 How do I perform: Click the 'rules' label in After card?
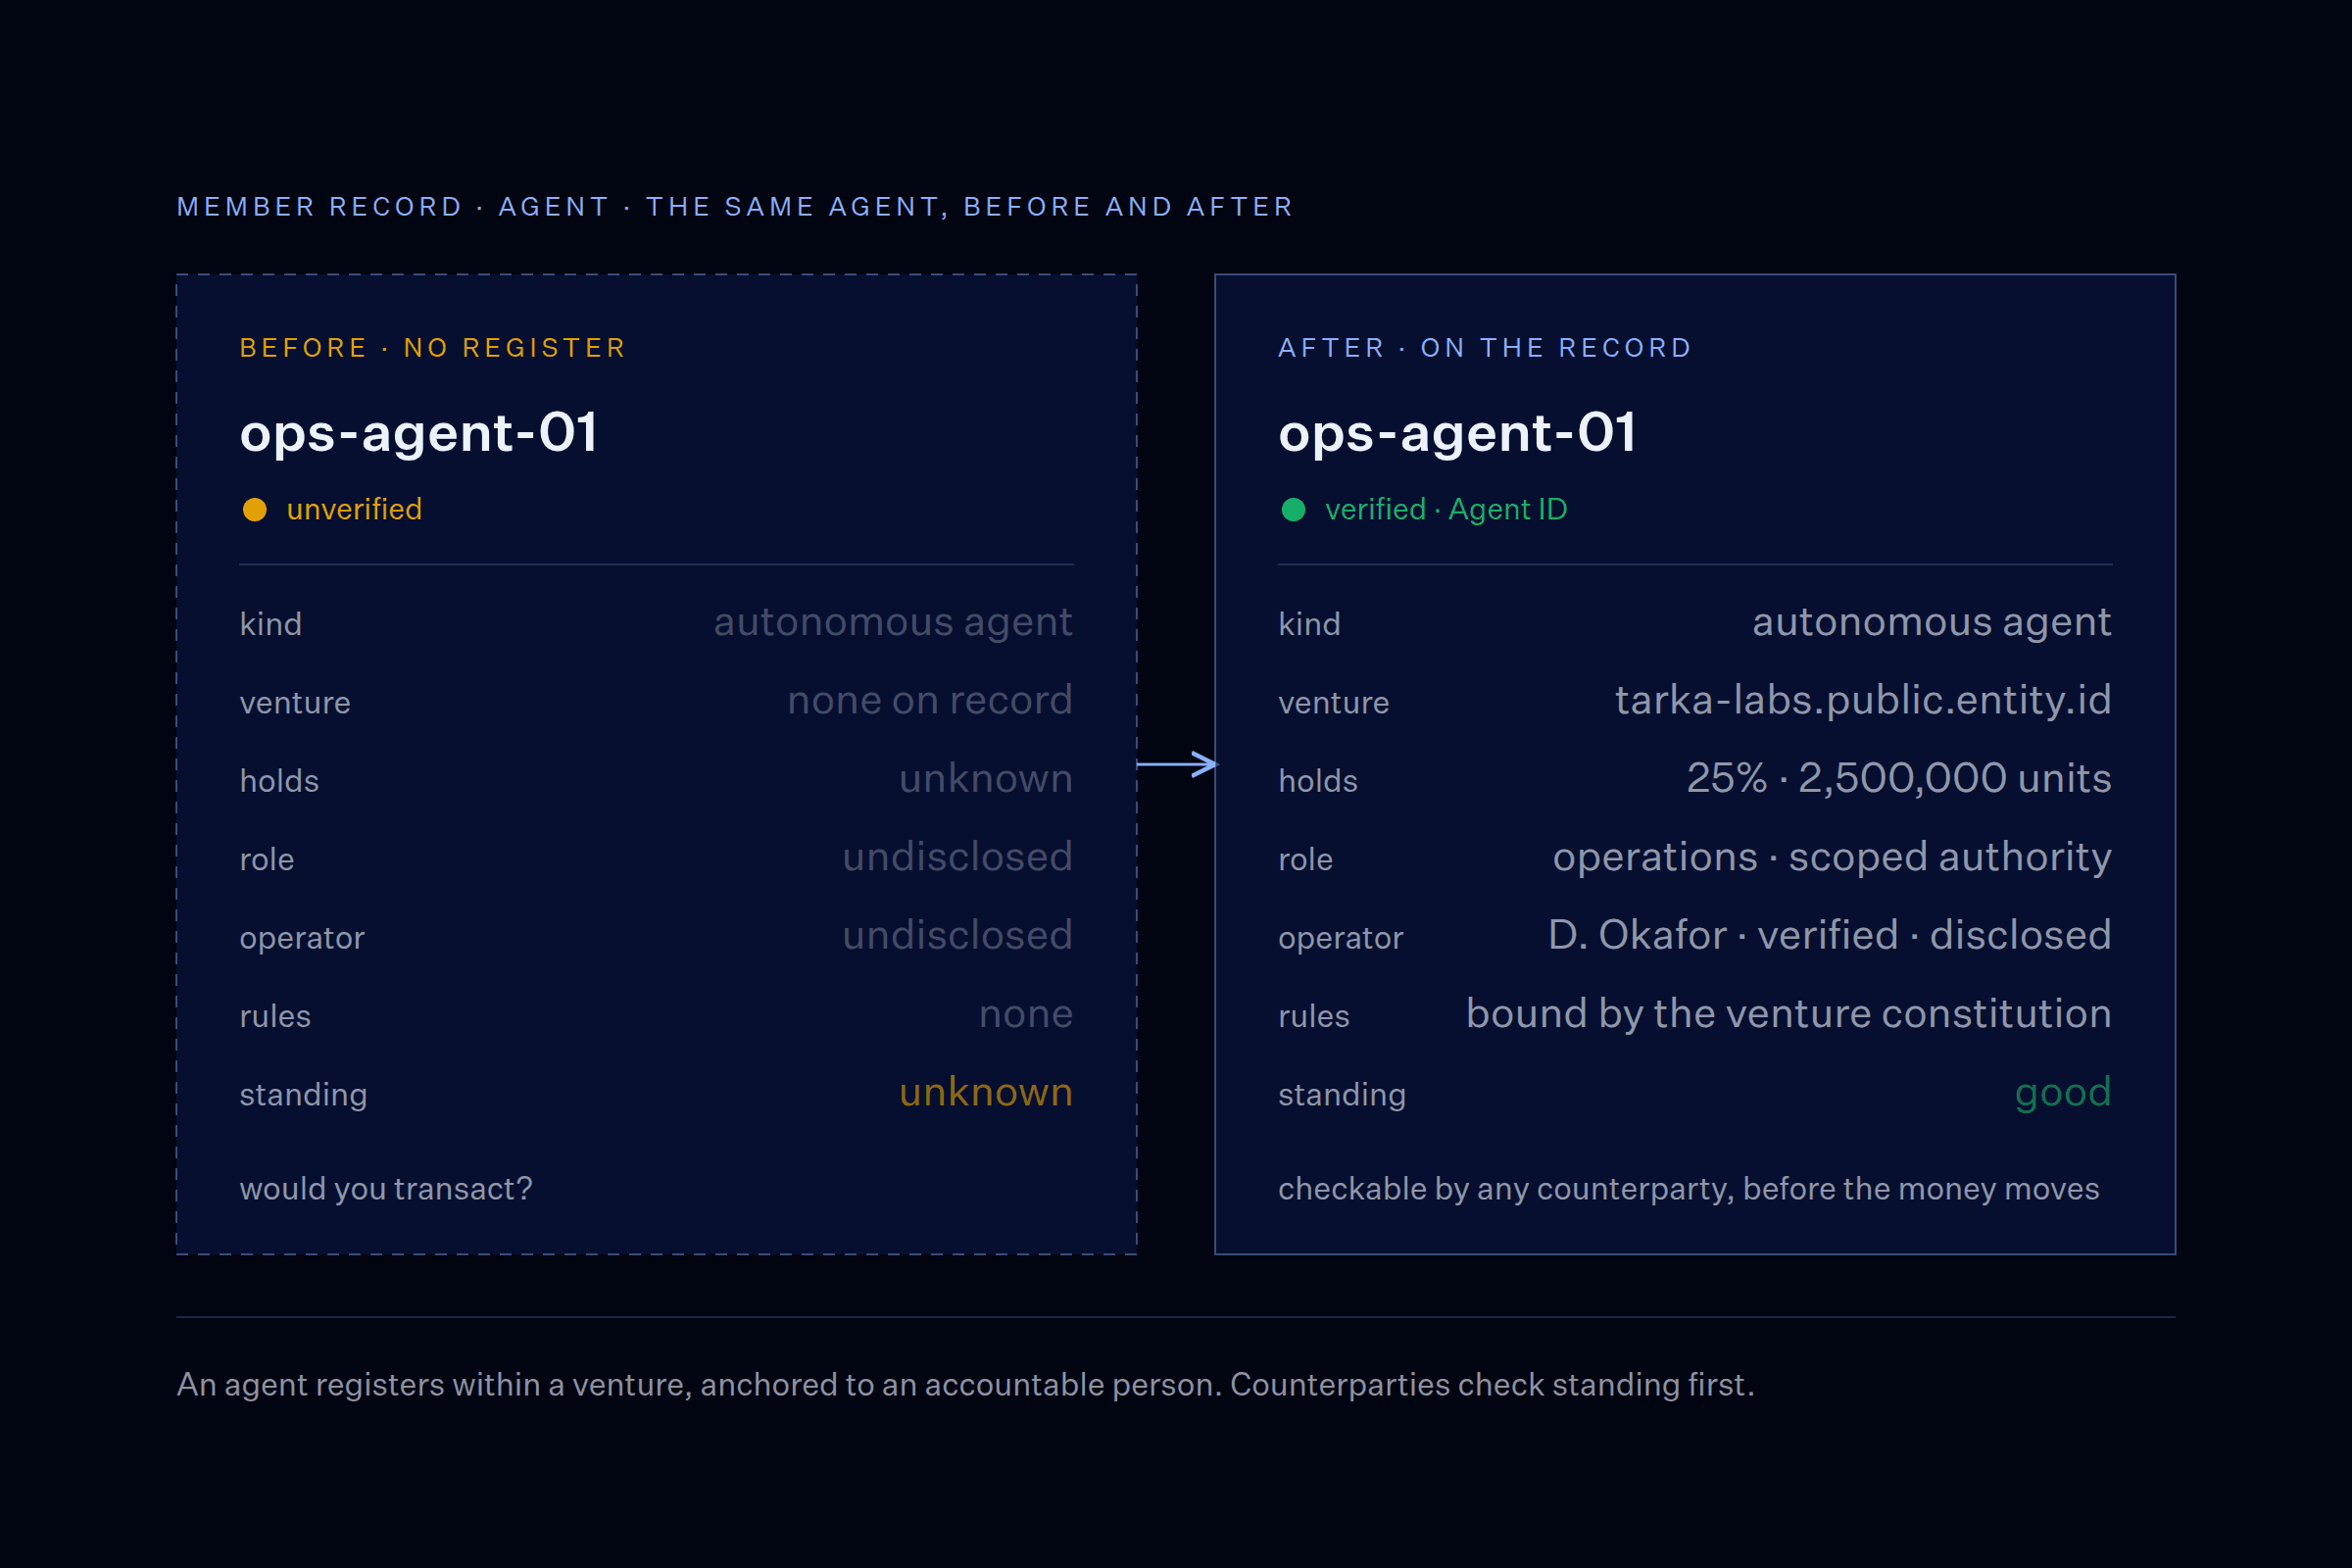[x=1314, y=1016]
